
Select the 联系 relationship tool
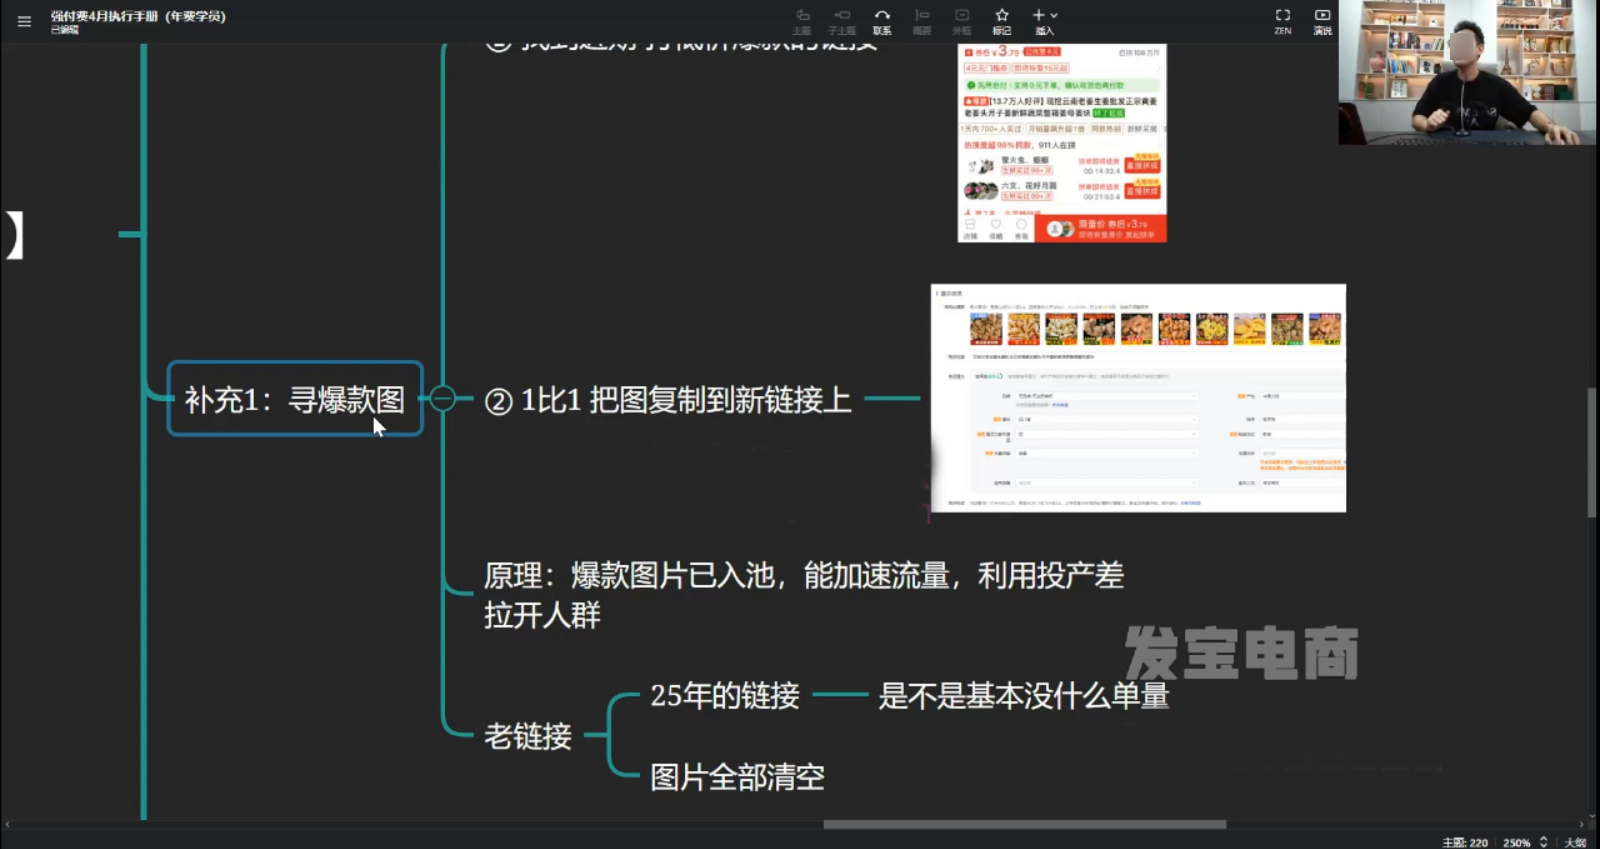tap(882, 21)
